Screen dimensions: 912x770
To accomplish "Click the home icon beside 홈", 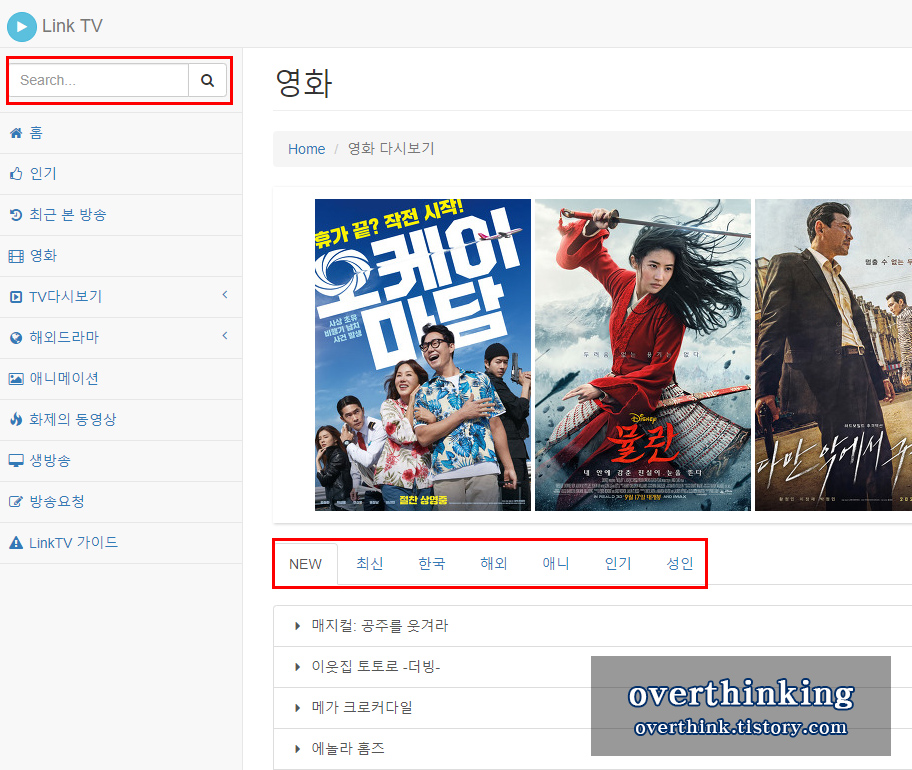I will pyautogui.click(x=16, y=133).
